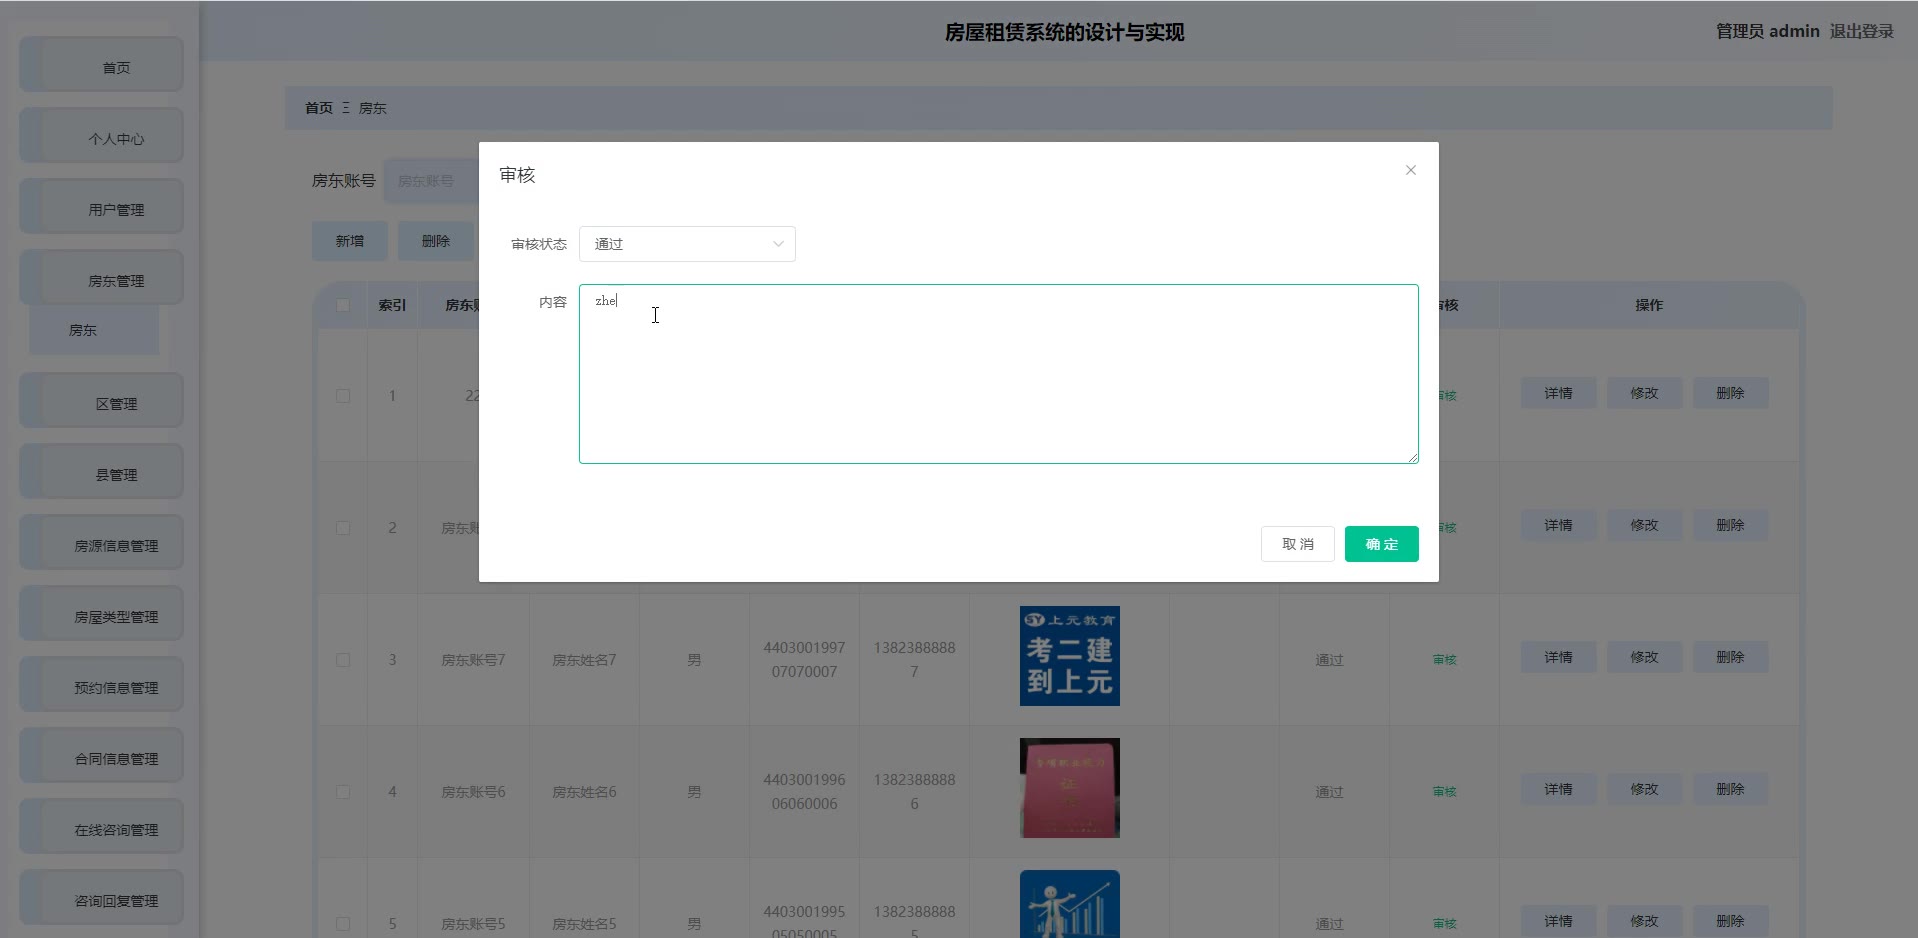Click 详情 for 房东账号5 row

[1558, 921]
